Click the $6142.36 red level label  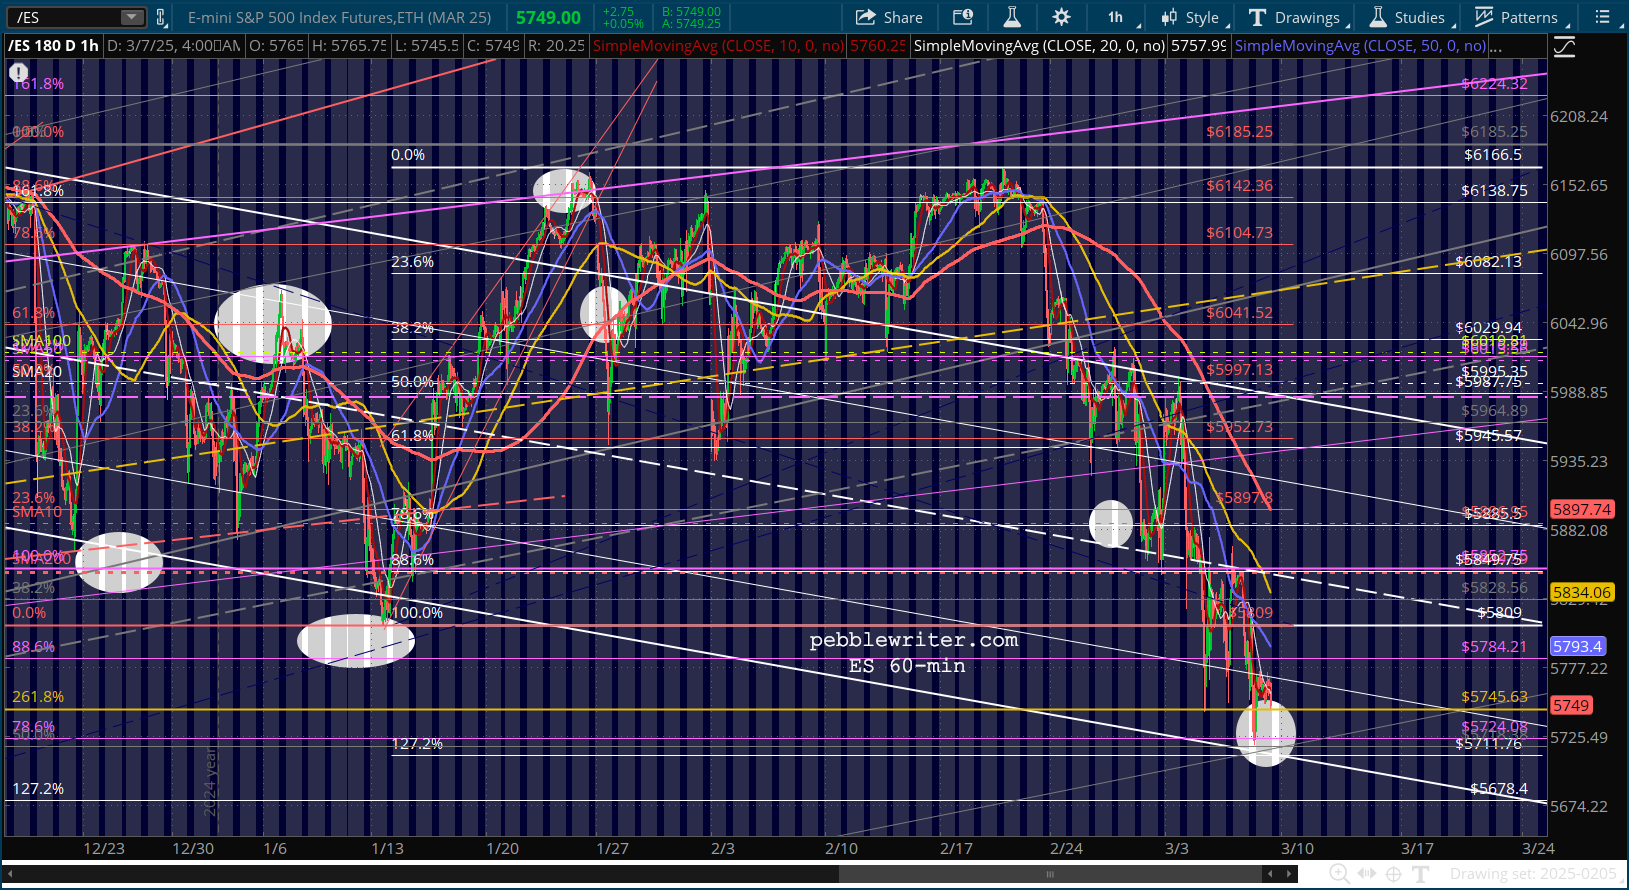(1239, 186)
